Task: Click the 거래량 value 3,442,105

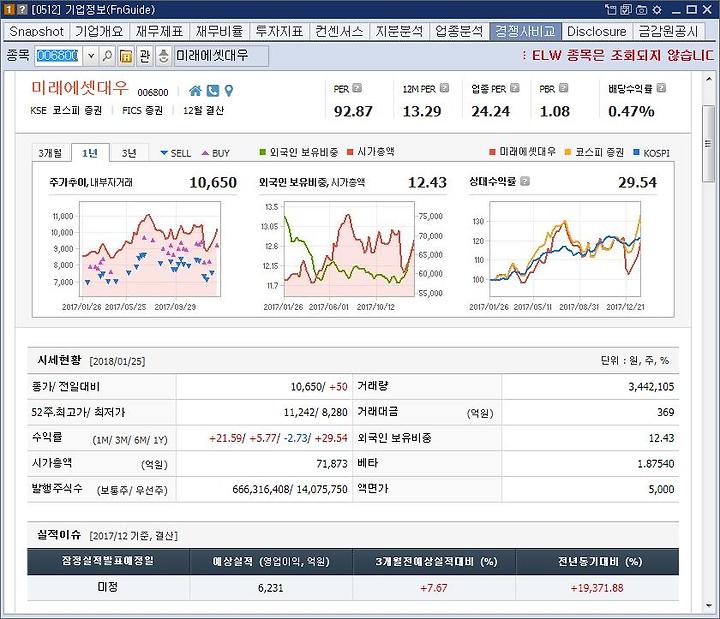Action: coord(651,387)
